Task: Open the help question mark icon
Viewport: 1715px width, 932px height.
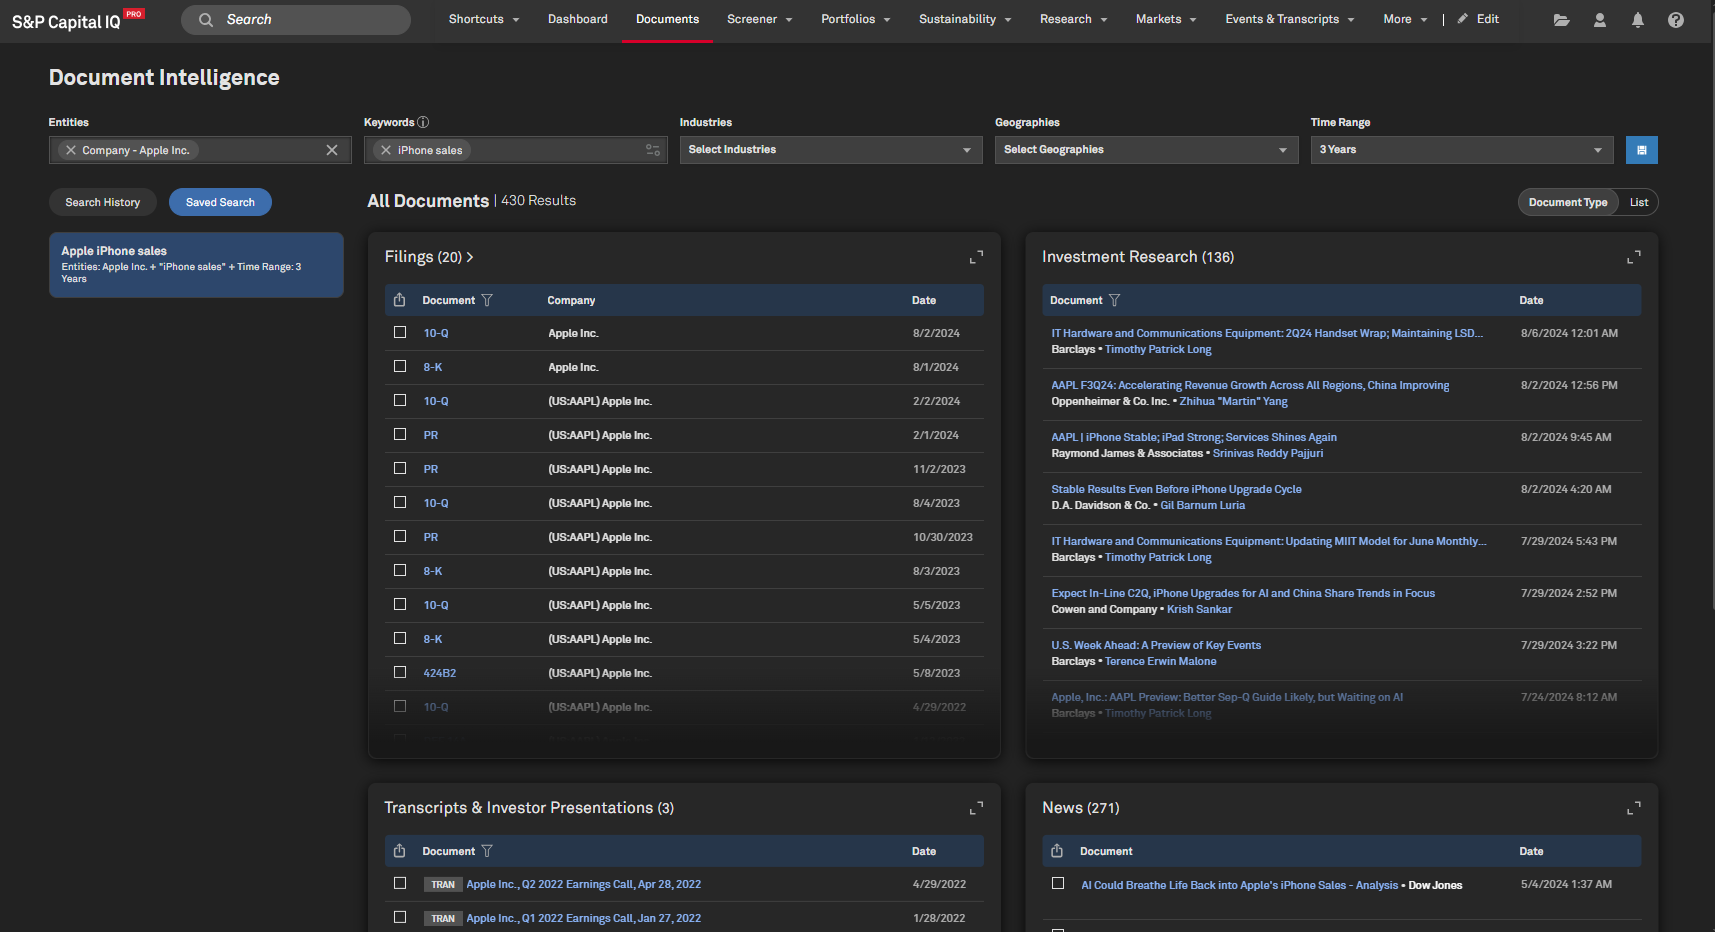Action: click(x=1675, y=20)
